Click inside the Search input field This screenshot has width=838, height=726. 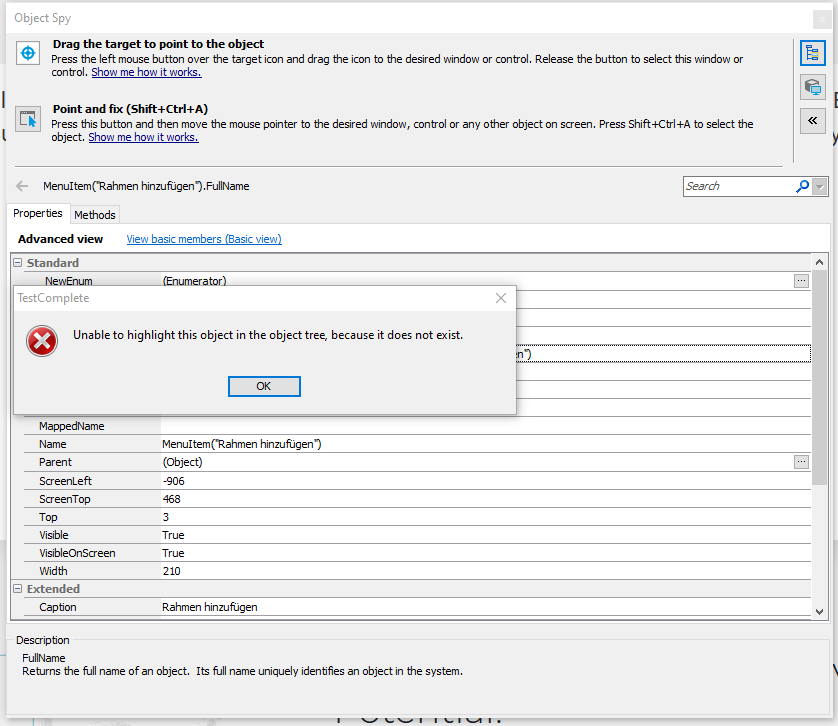(738, 186)
